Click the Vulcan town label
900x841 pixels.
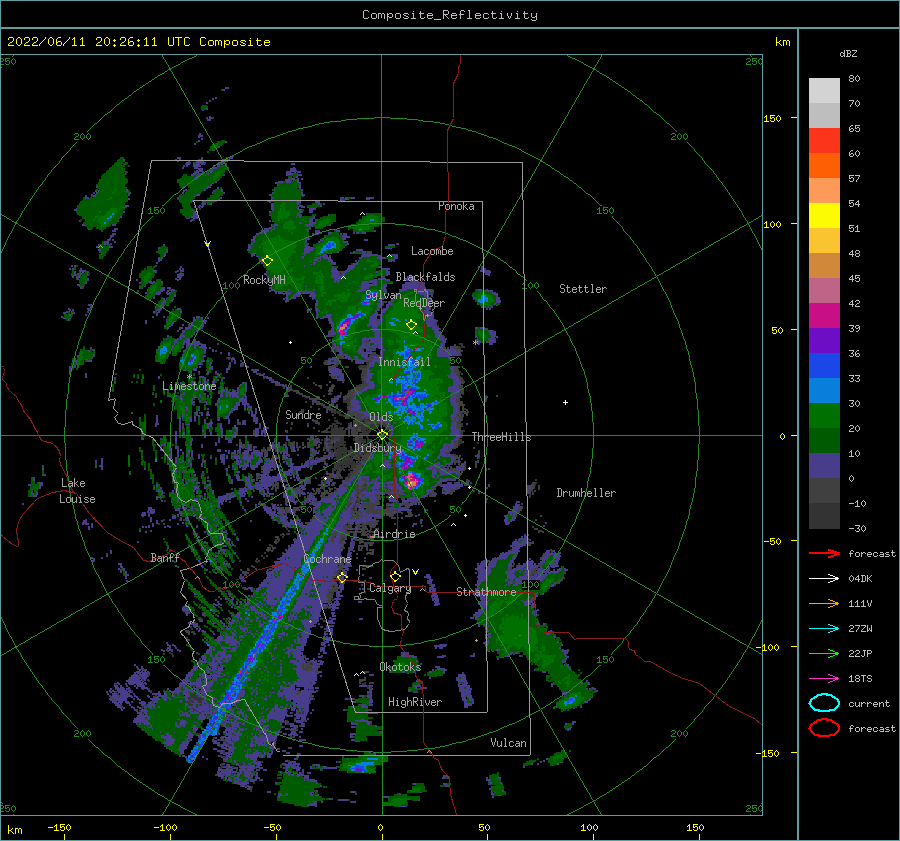508,743
